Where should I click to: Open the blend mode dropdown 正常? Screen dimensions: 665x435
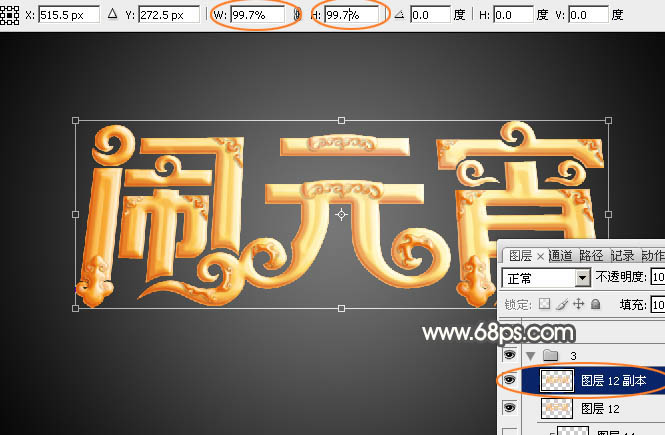pyautogui.click(x=546, y=278)
